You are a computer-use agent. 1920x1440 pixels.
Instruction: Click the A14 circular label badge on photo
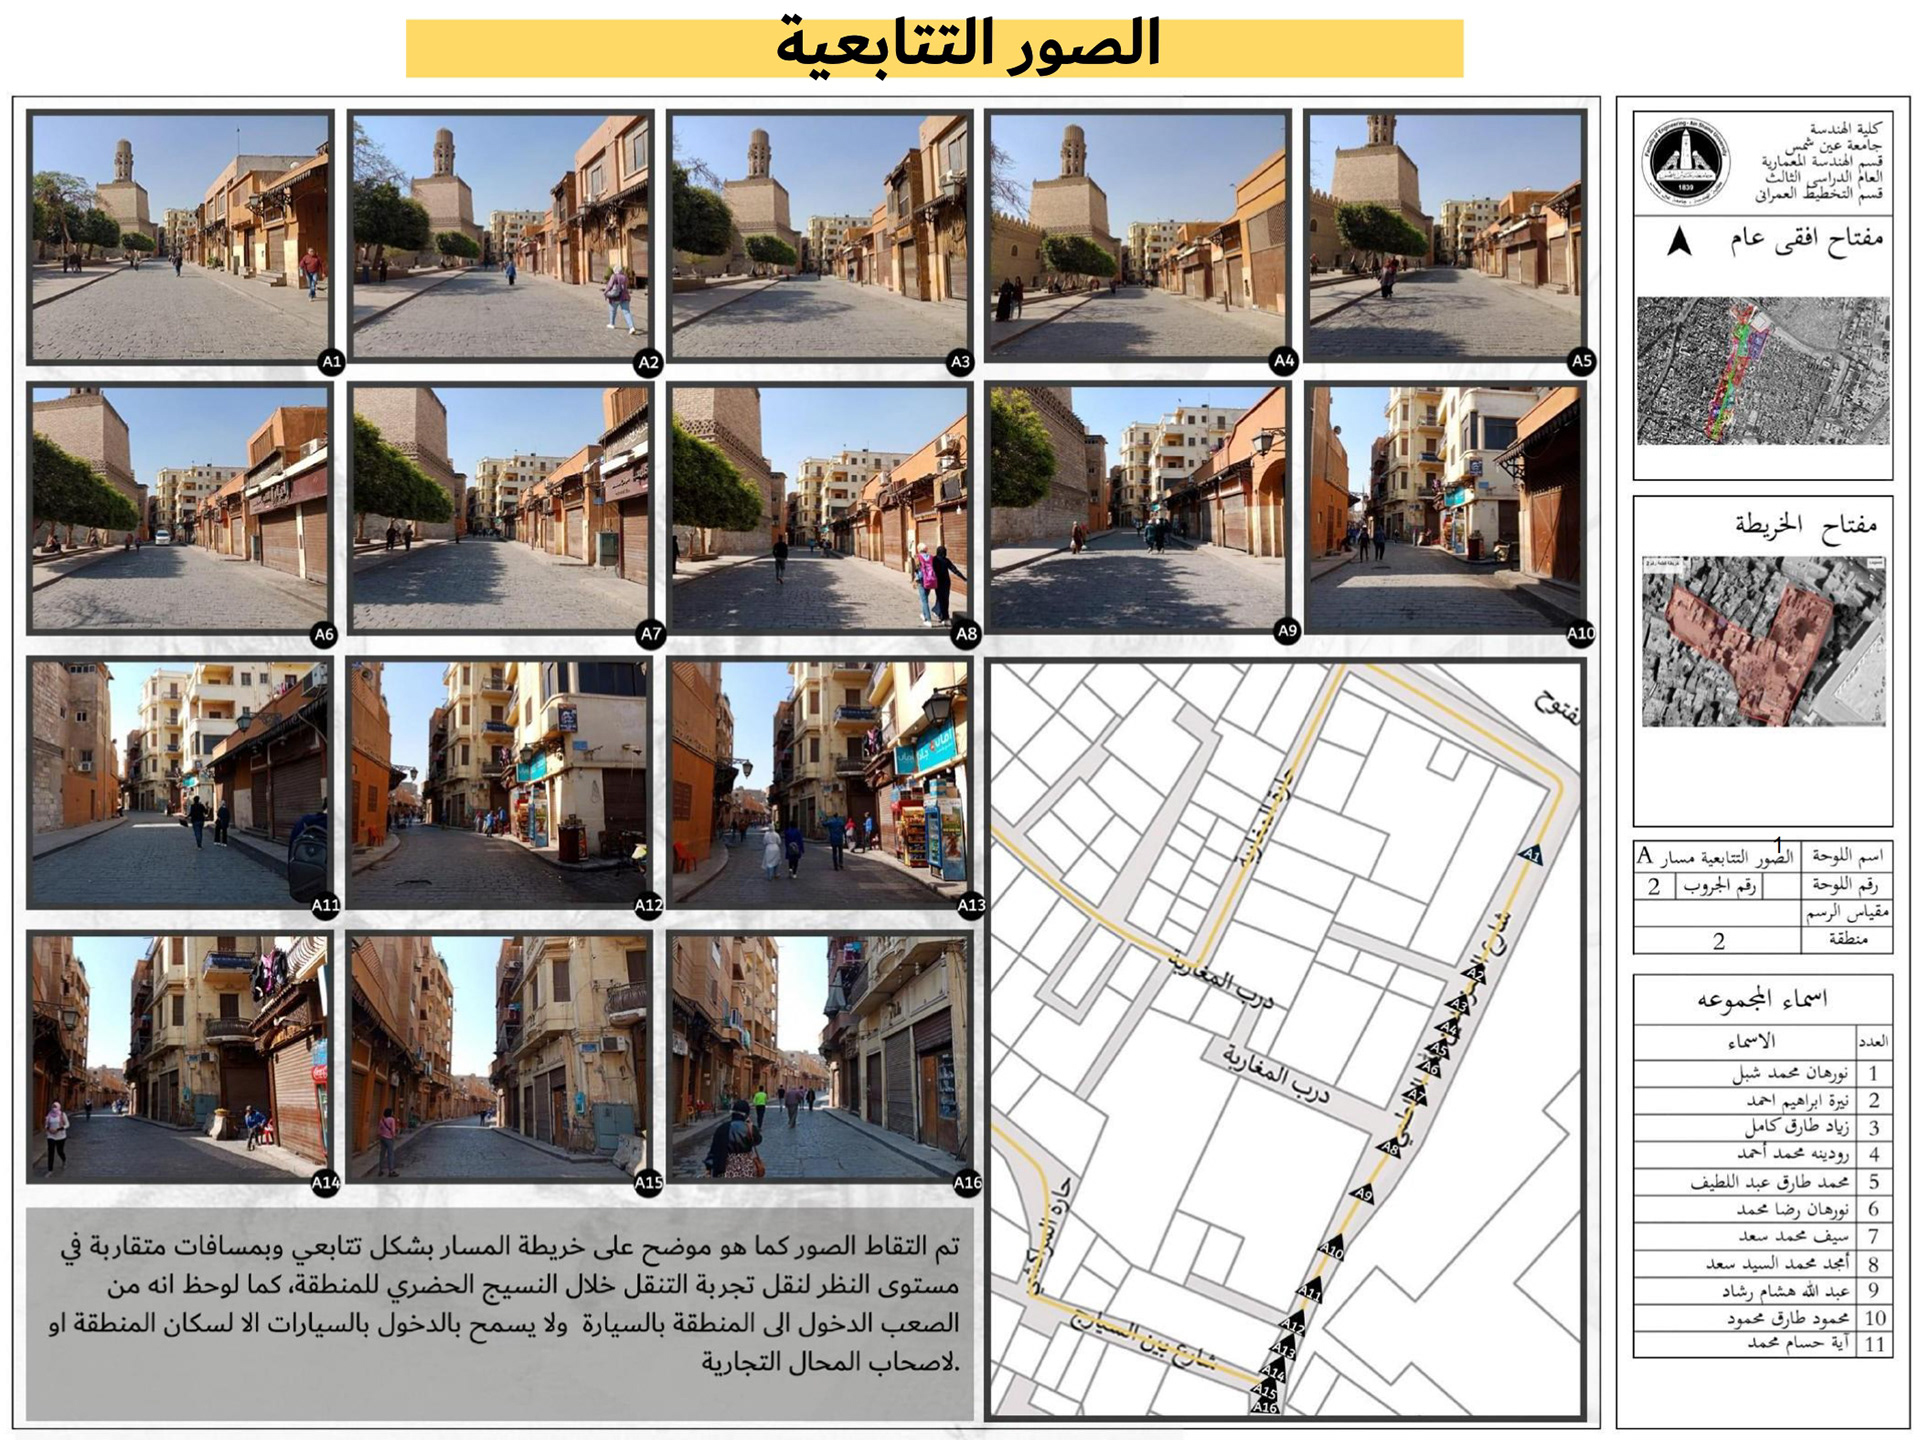click(325, 1183)
